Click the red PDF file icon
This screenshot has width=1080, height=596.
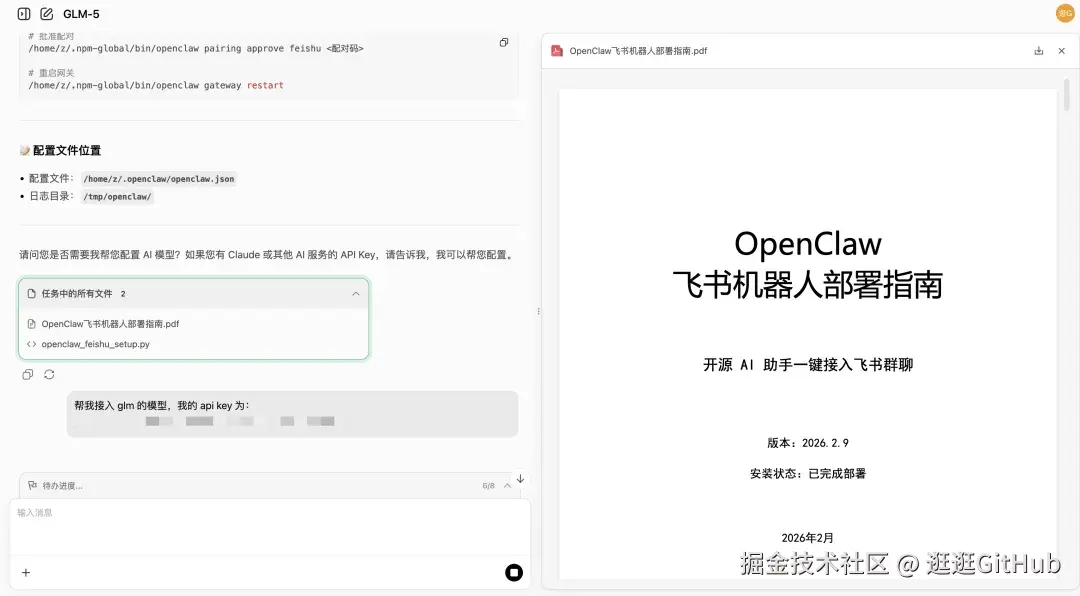(557, 51)
